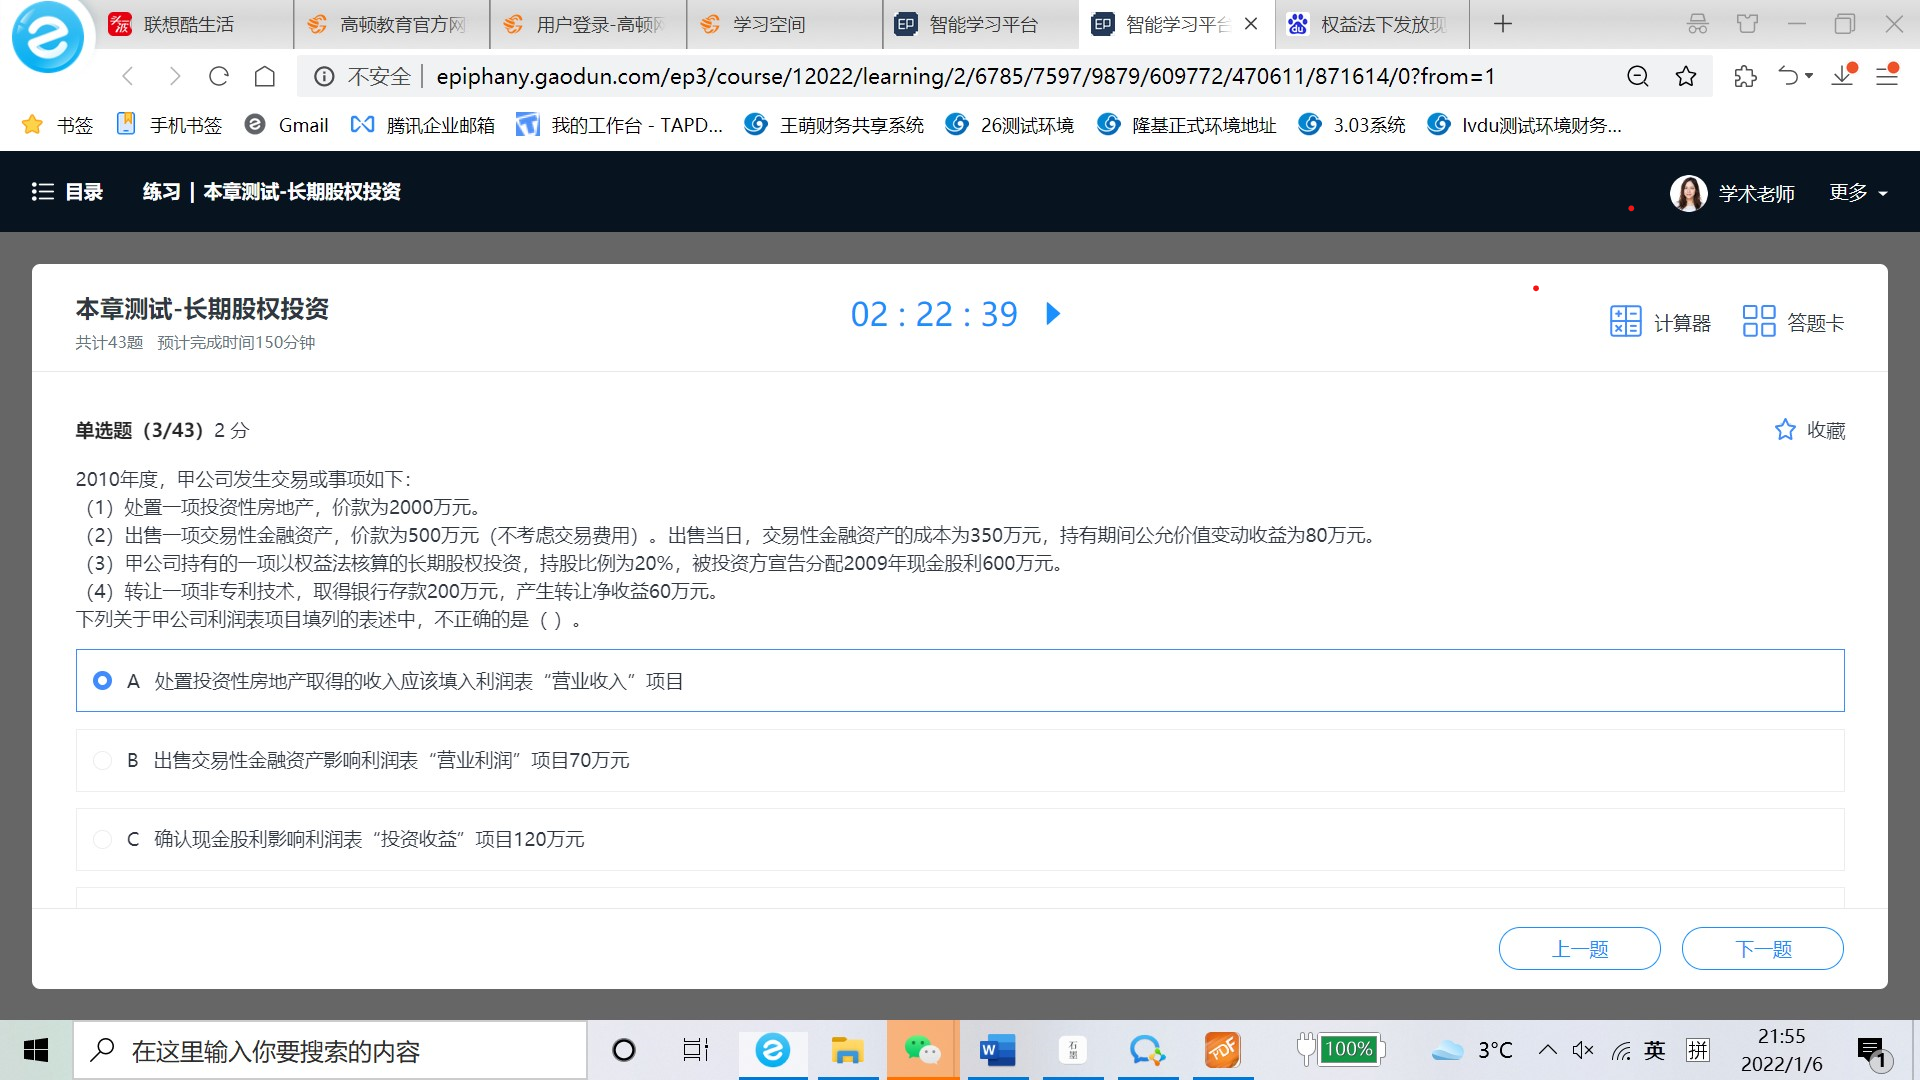This screenshot has width=1920, height=1080.
Task: Open the calculator (计算器) tool icon
Action: (x=1625, y=322)
